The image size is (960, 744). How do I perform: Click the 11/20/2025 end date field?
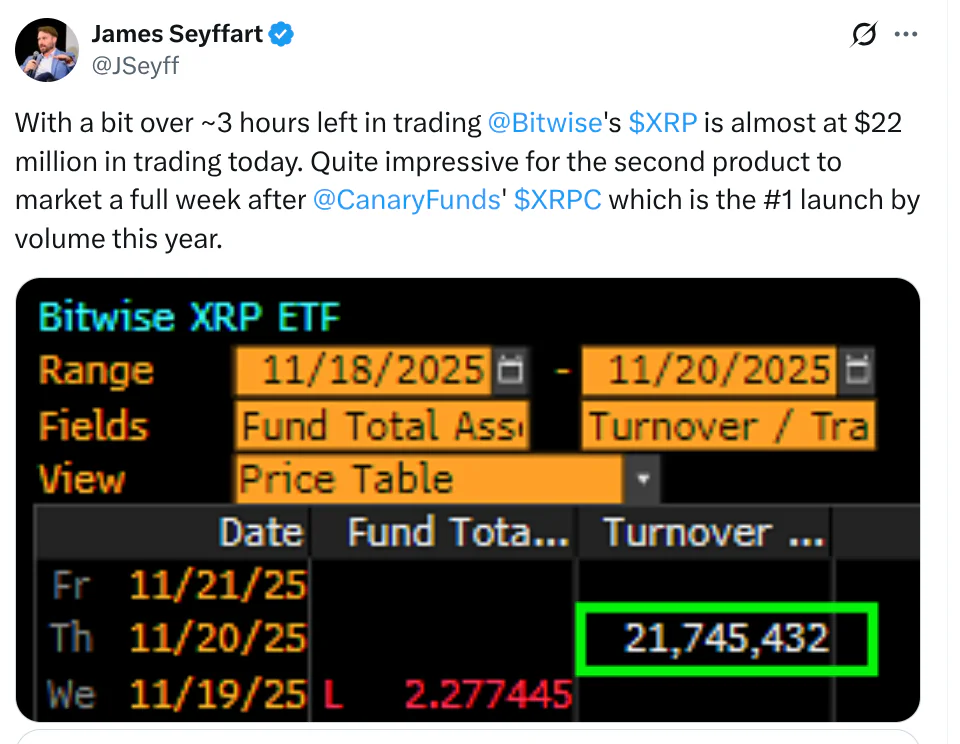pyautogui.click(x=709, y=372)
